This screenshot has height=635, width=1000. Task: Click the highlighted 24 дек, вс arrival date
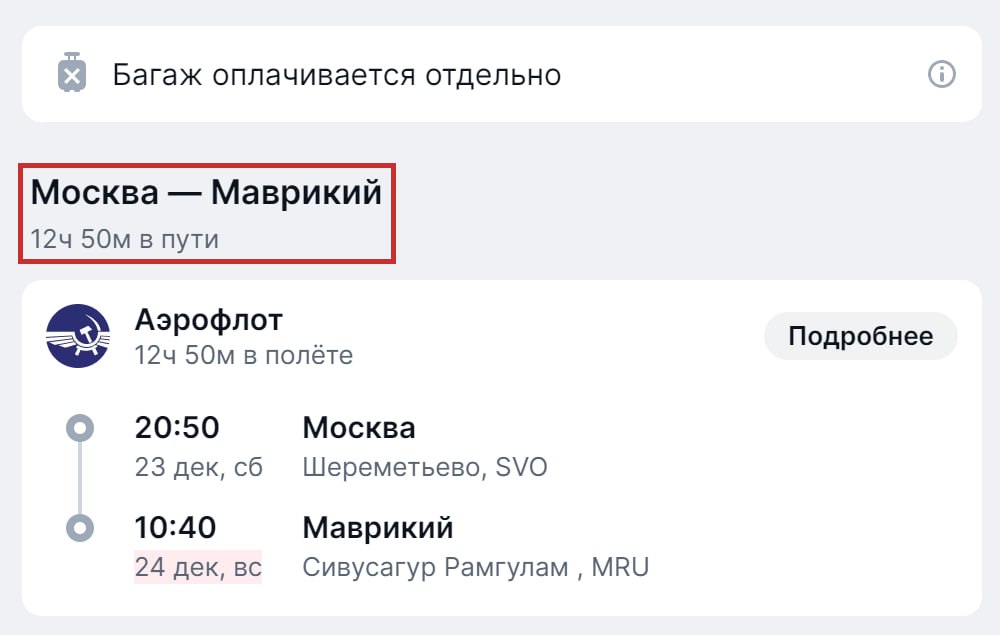198,567
